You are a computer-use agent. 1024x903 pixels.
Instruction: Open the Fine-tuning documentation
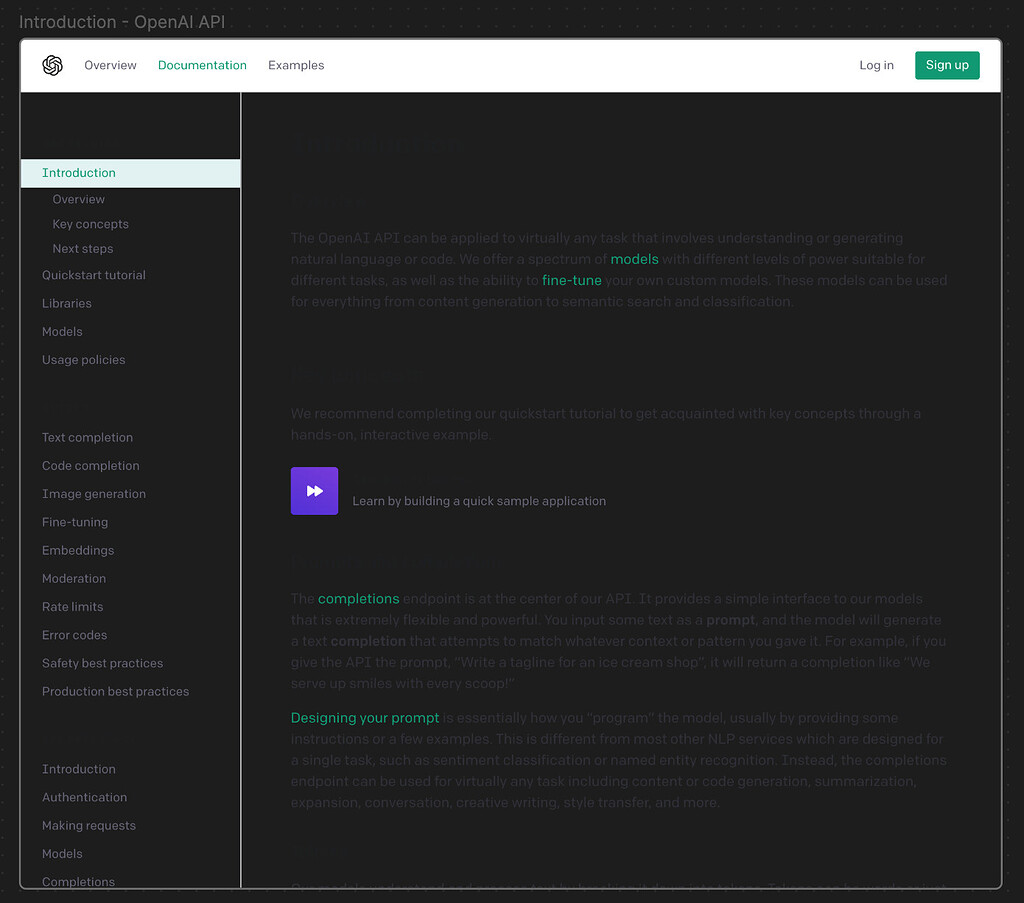click(x=76, y=521)
